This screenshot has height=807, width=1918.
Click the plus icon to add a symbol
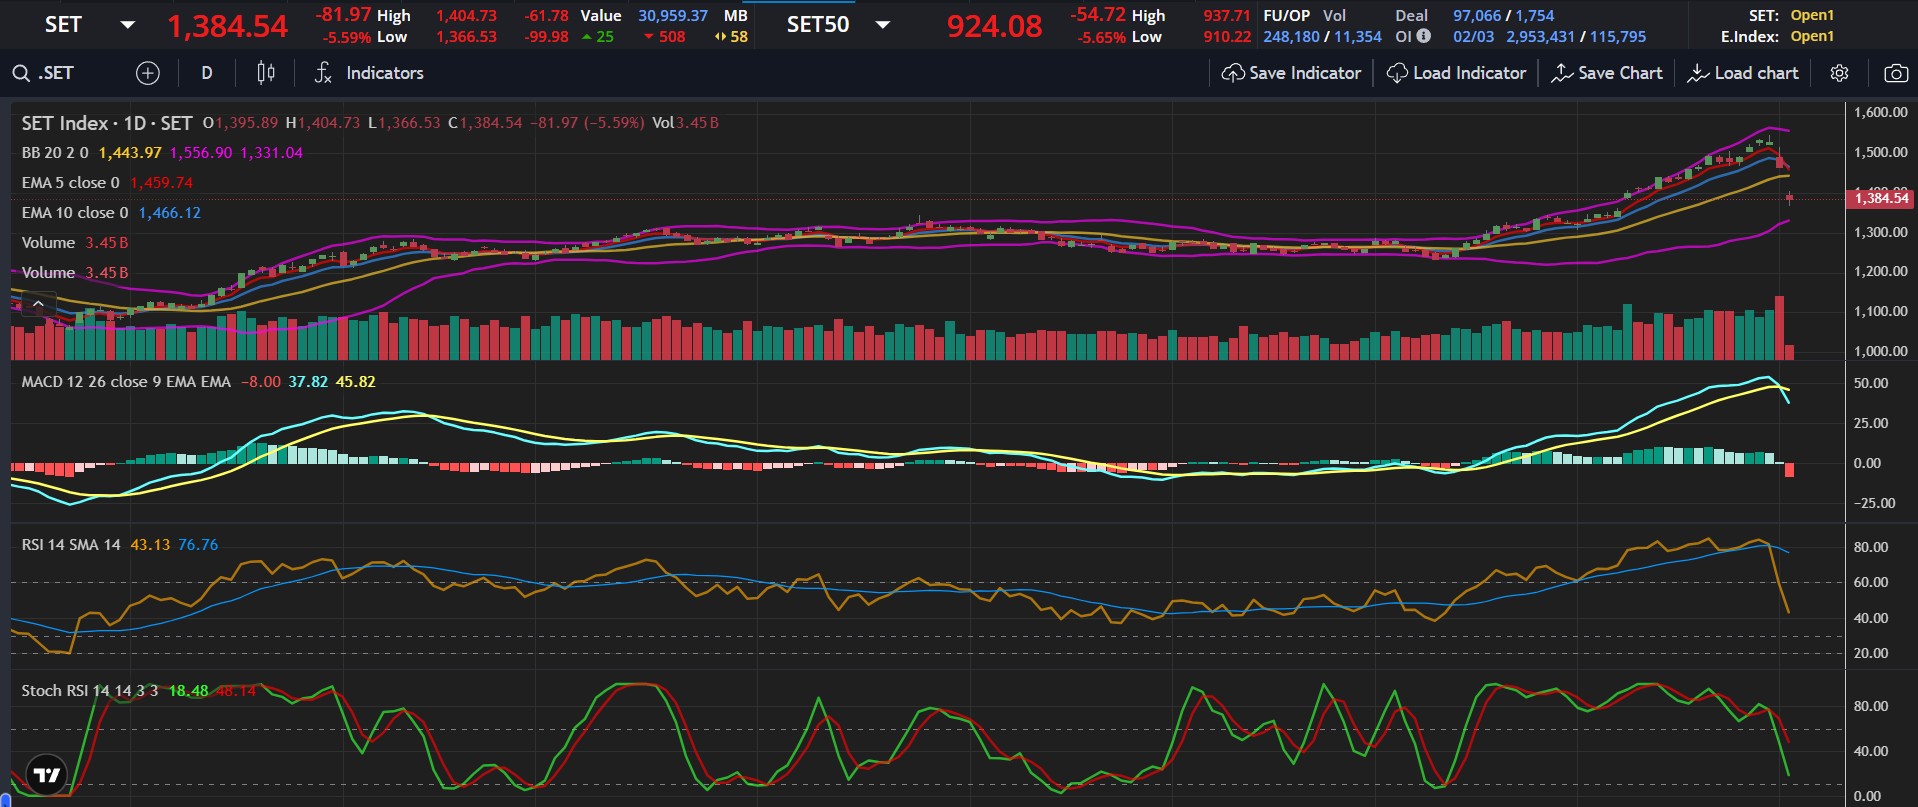tap(147, 73)
